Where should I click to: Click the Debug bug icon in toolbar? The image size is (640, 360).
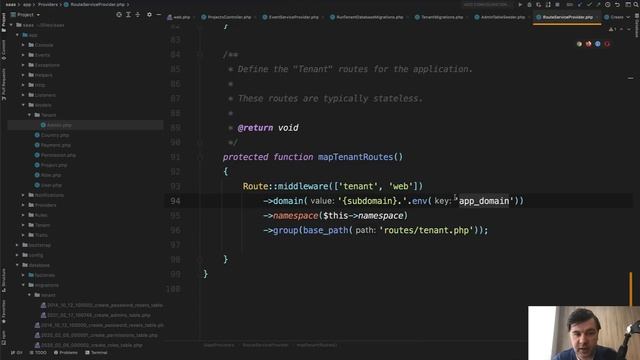[x=529, y=4]
